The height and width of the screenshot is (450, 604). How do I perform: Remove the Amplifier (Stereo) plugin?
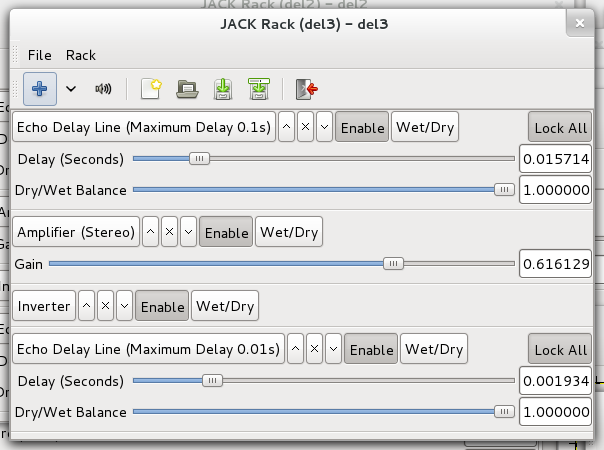169,232
